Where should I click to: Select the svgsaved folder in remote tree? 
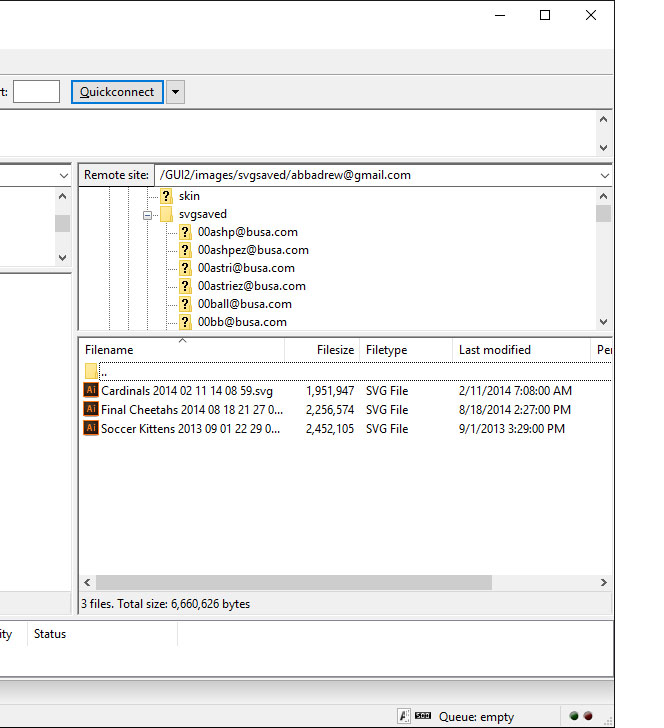[x=203, y=214]
